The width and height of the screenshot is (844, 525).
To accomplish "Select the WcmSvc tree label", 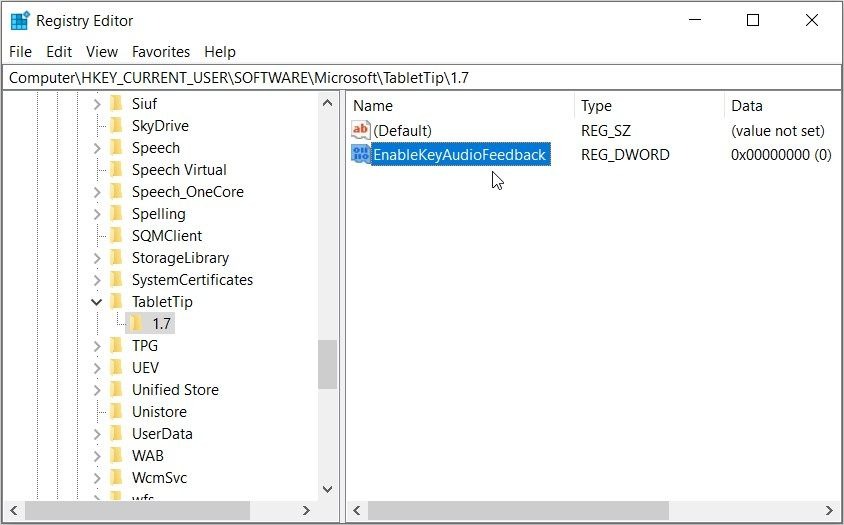I will click(x=159, y=478).
